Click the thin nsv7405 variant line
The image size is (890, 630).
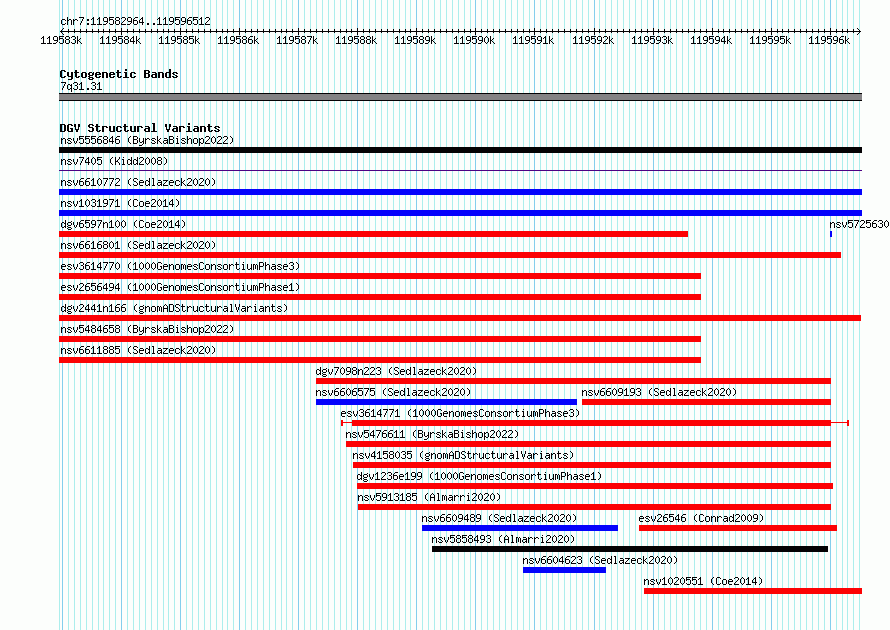point(460,170)
